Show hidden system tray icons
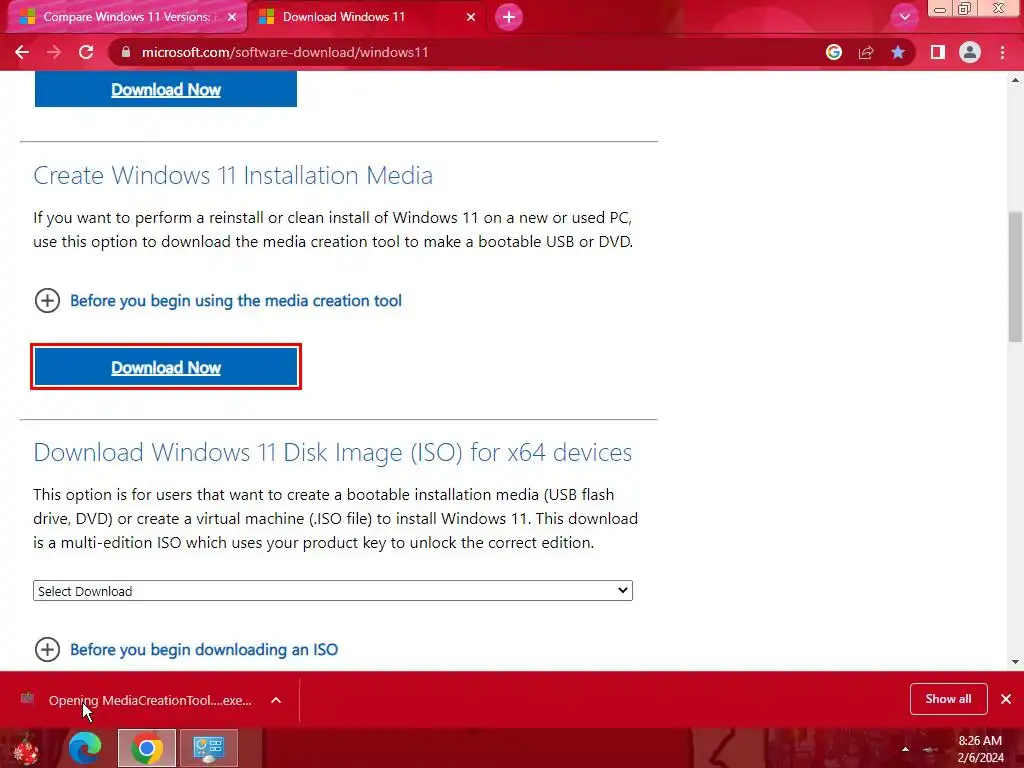This screenshot has width=1024, height=768. pyautogui.click(x=905, y=749)
